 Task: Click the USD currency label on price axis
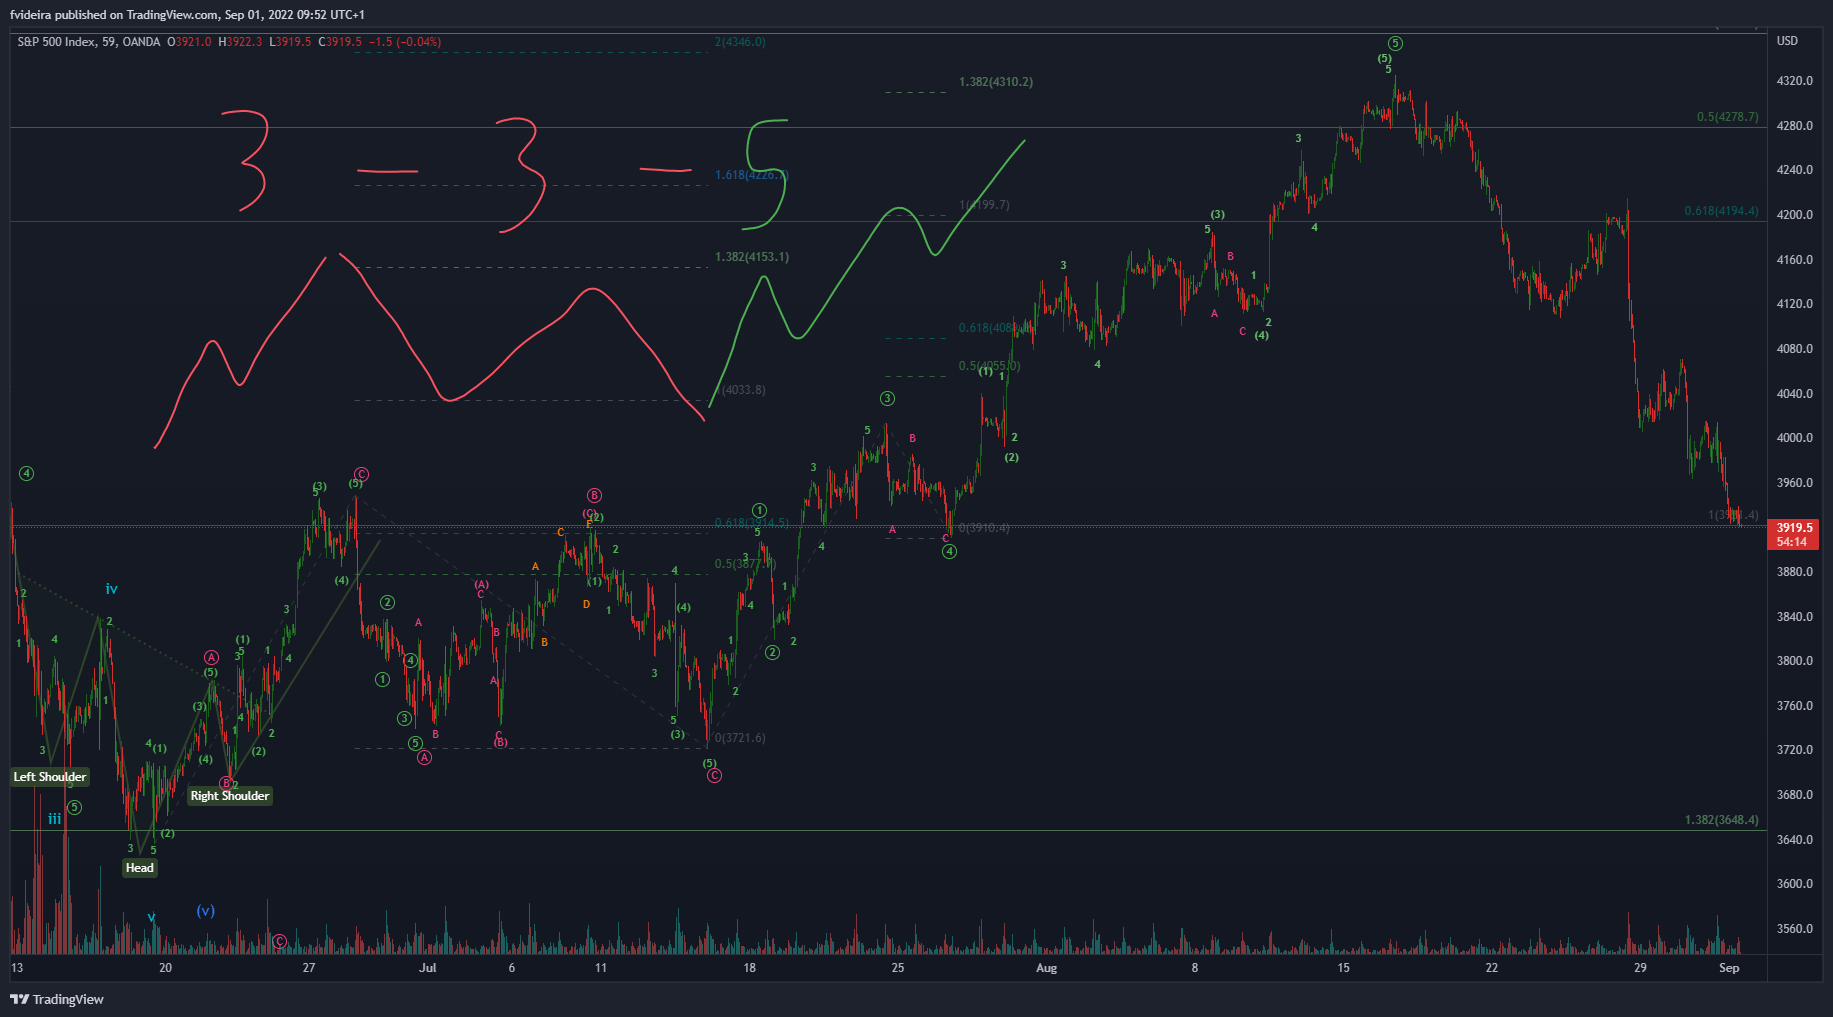[1787, 41]
